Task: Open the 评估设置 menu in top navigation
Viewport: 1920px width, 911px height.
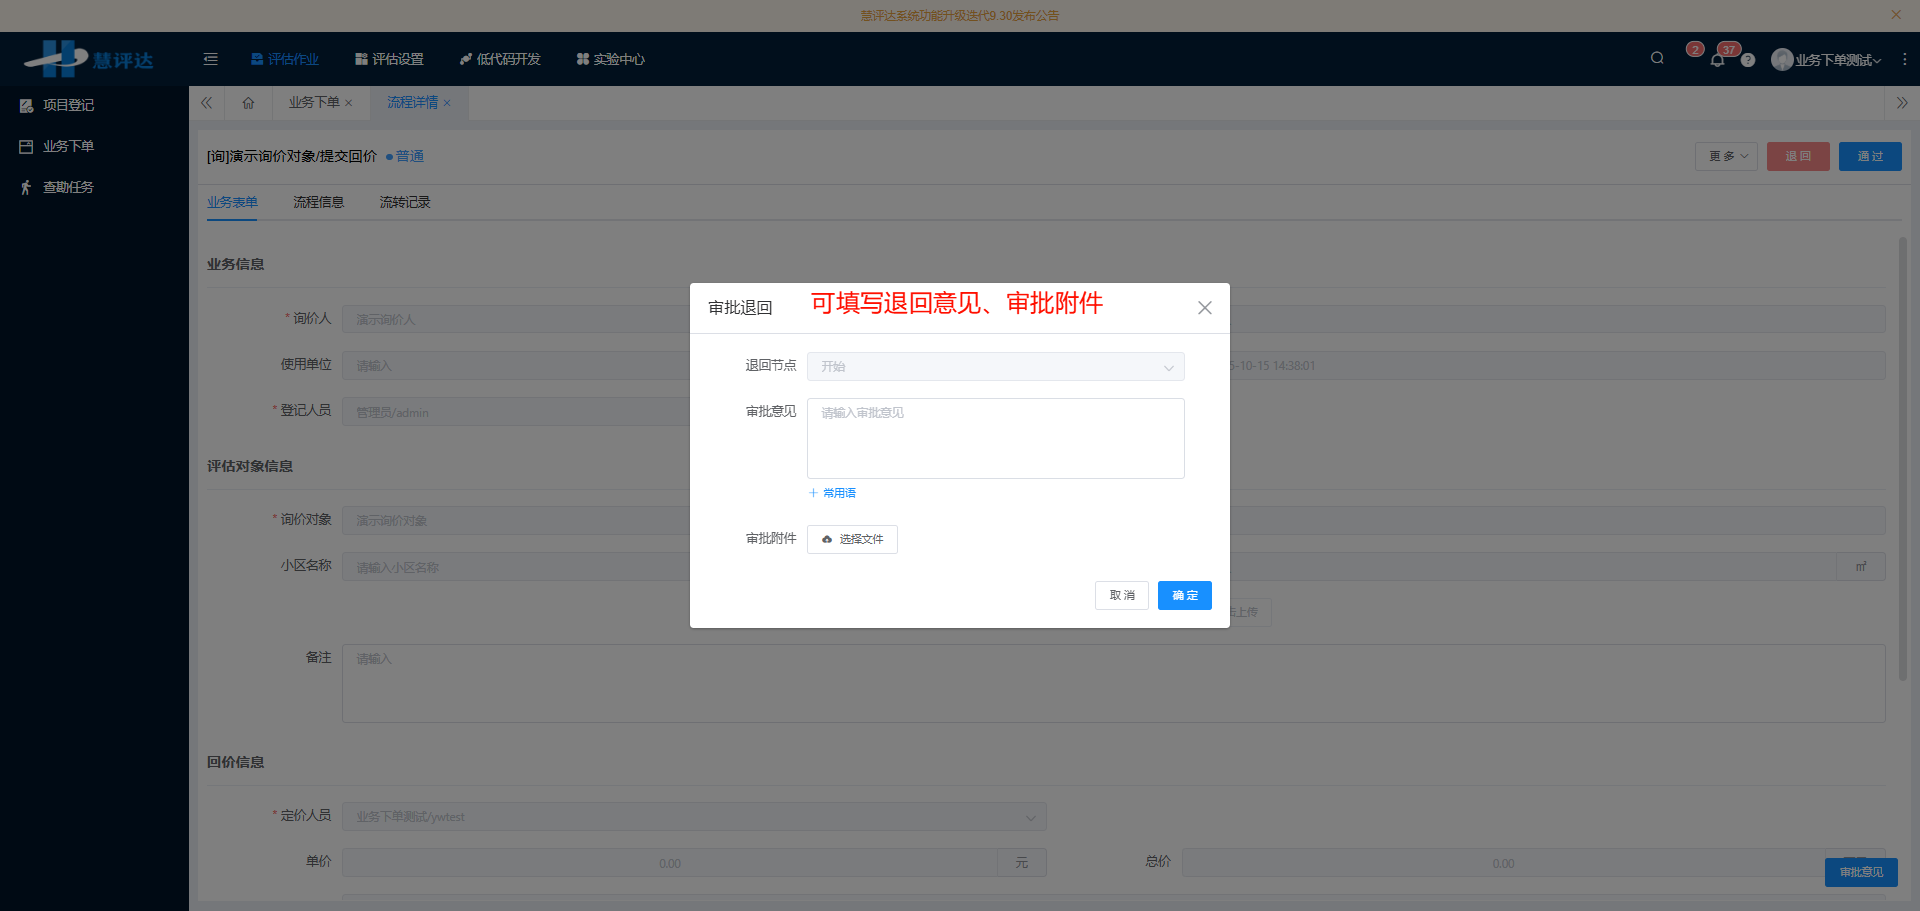Action: (397, 59)
